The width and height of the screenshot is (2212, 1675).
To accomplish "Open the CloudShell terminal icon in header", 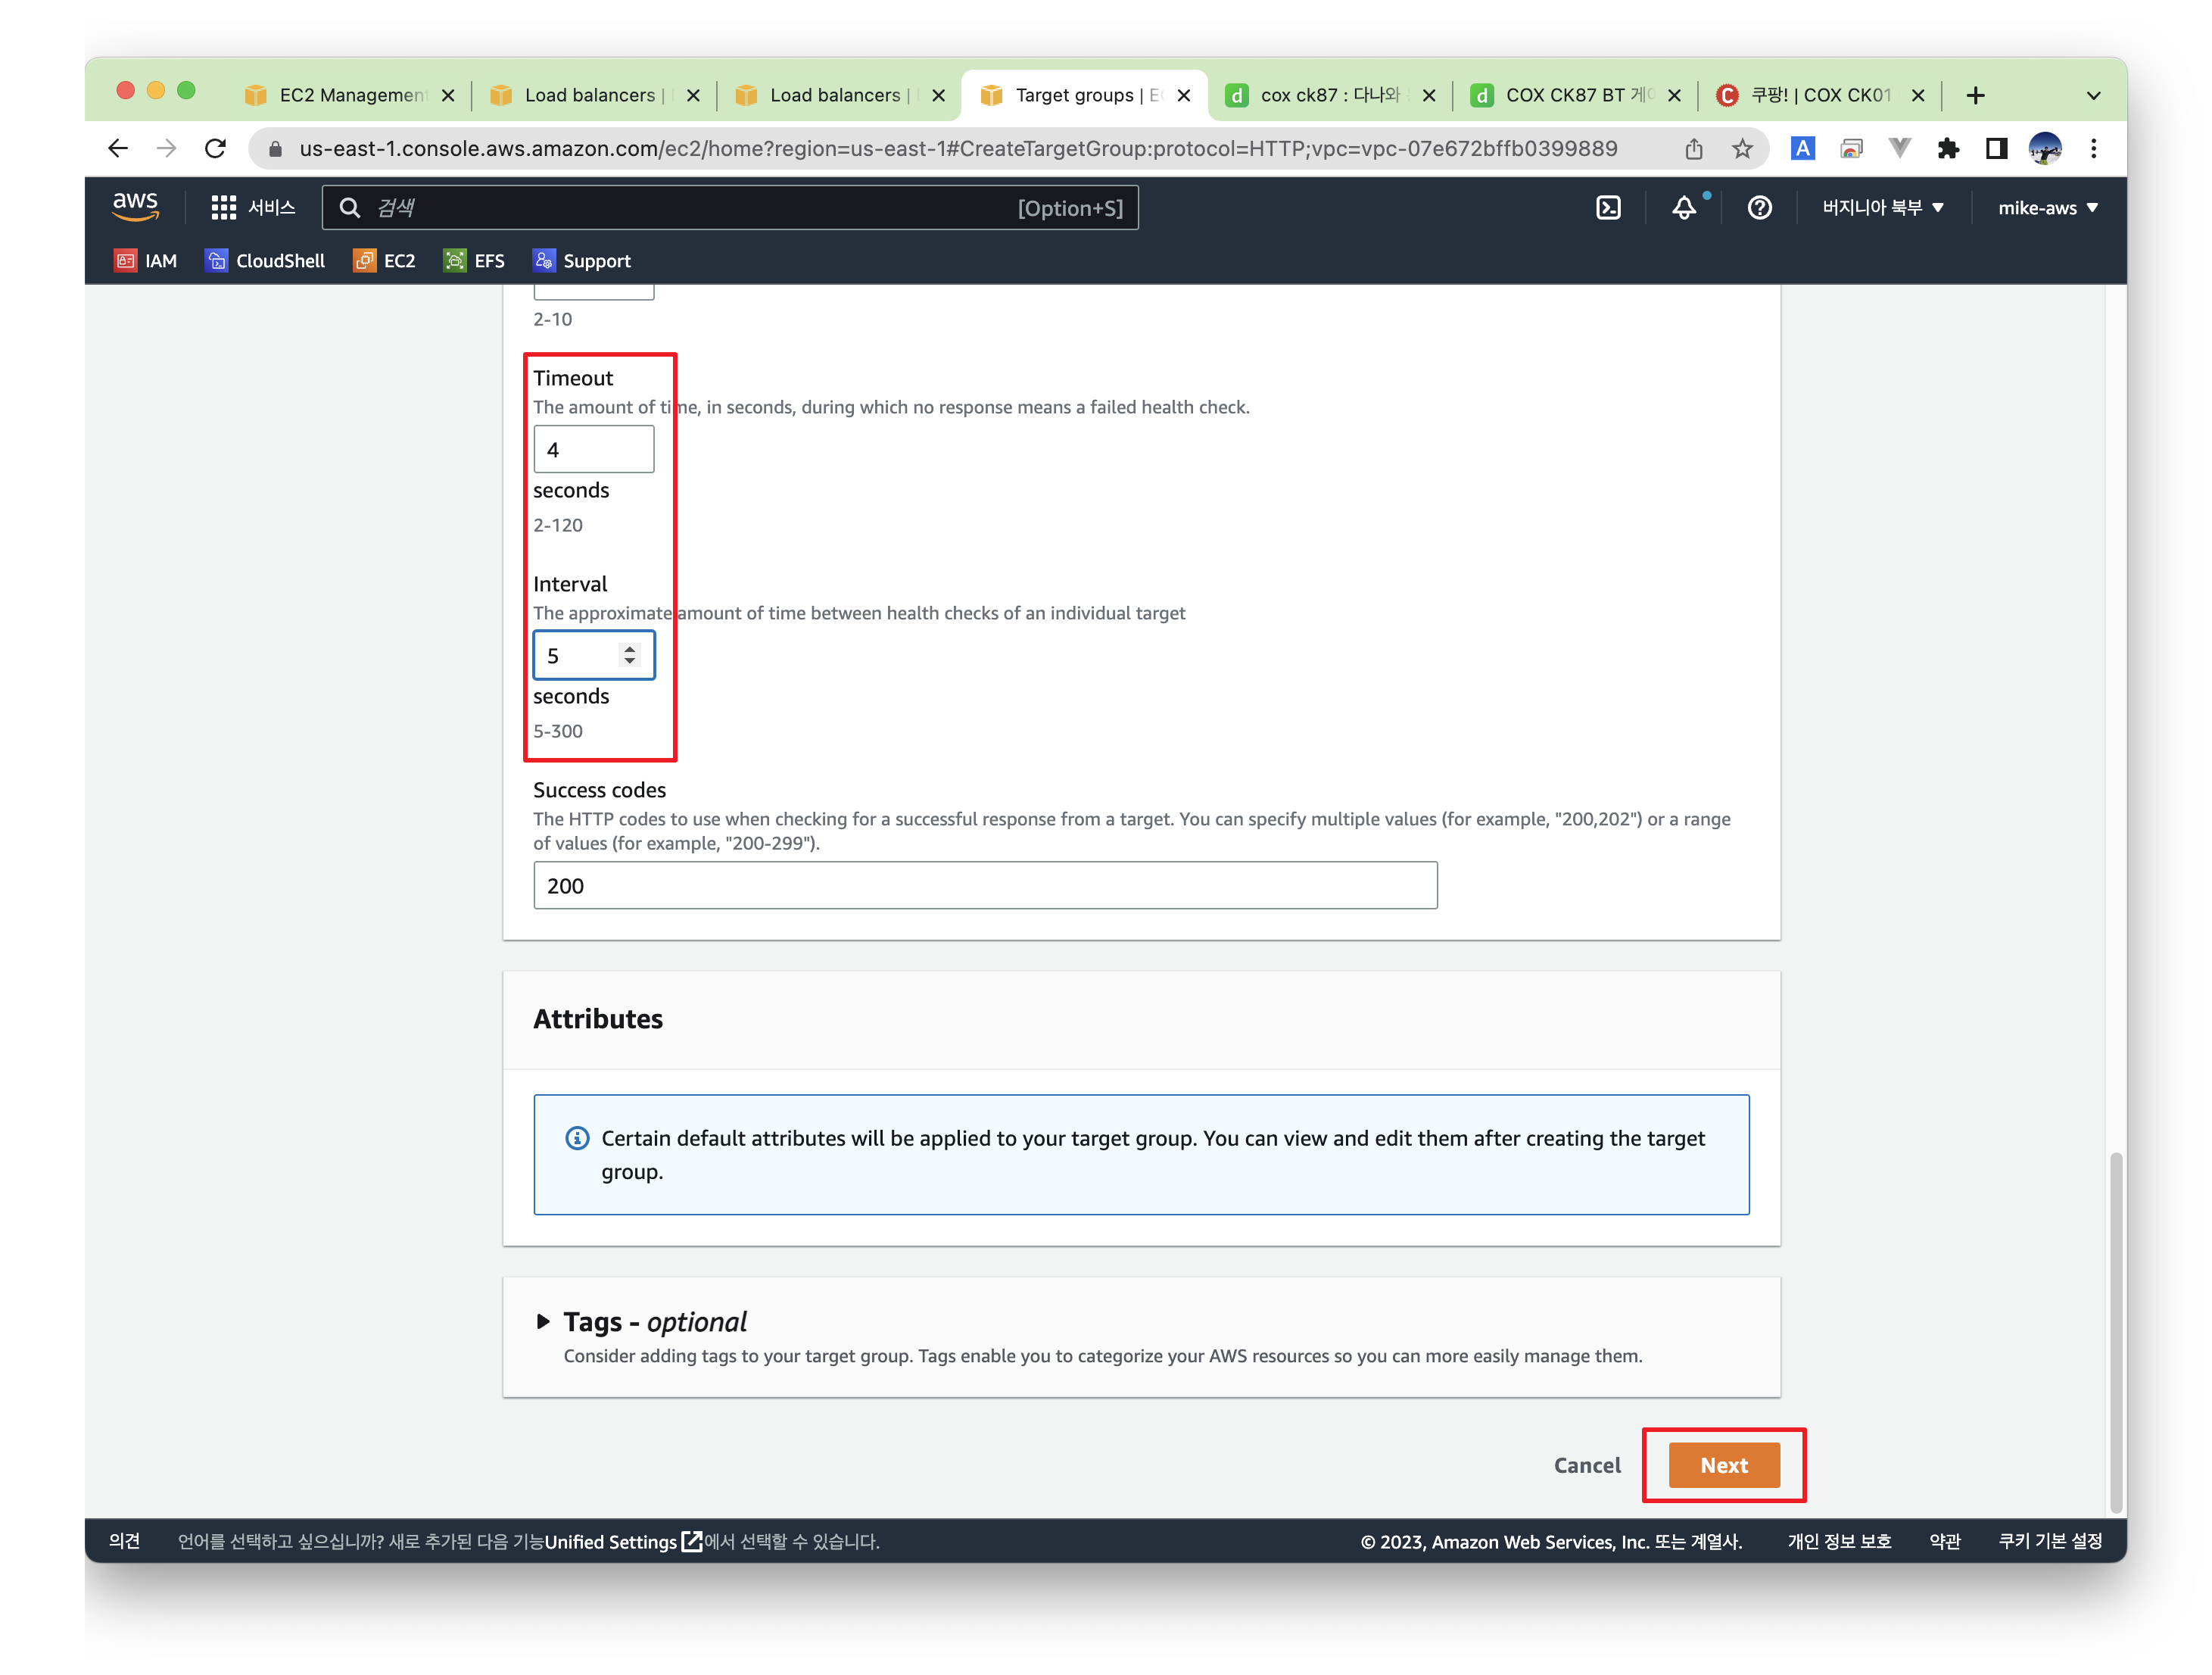I will (1607, 208).
